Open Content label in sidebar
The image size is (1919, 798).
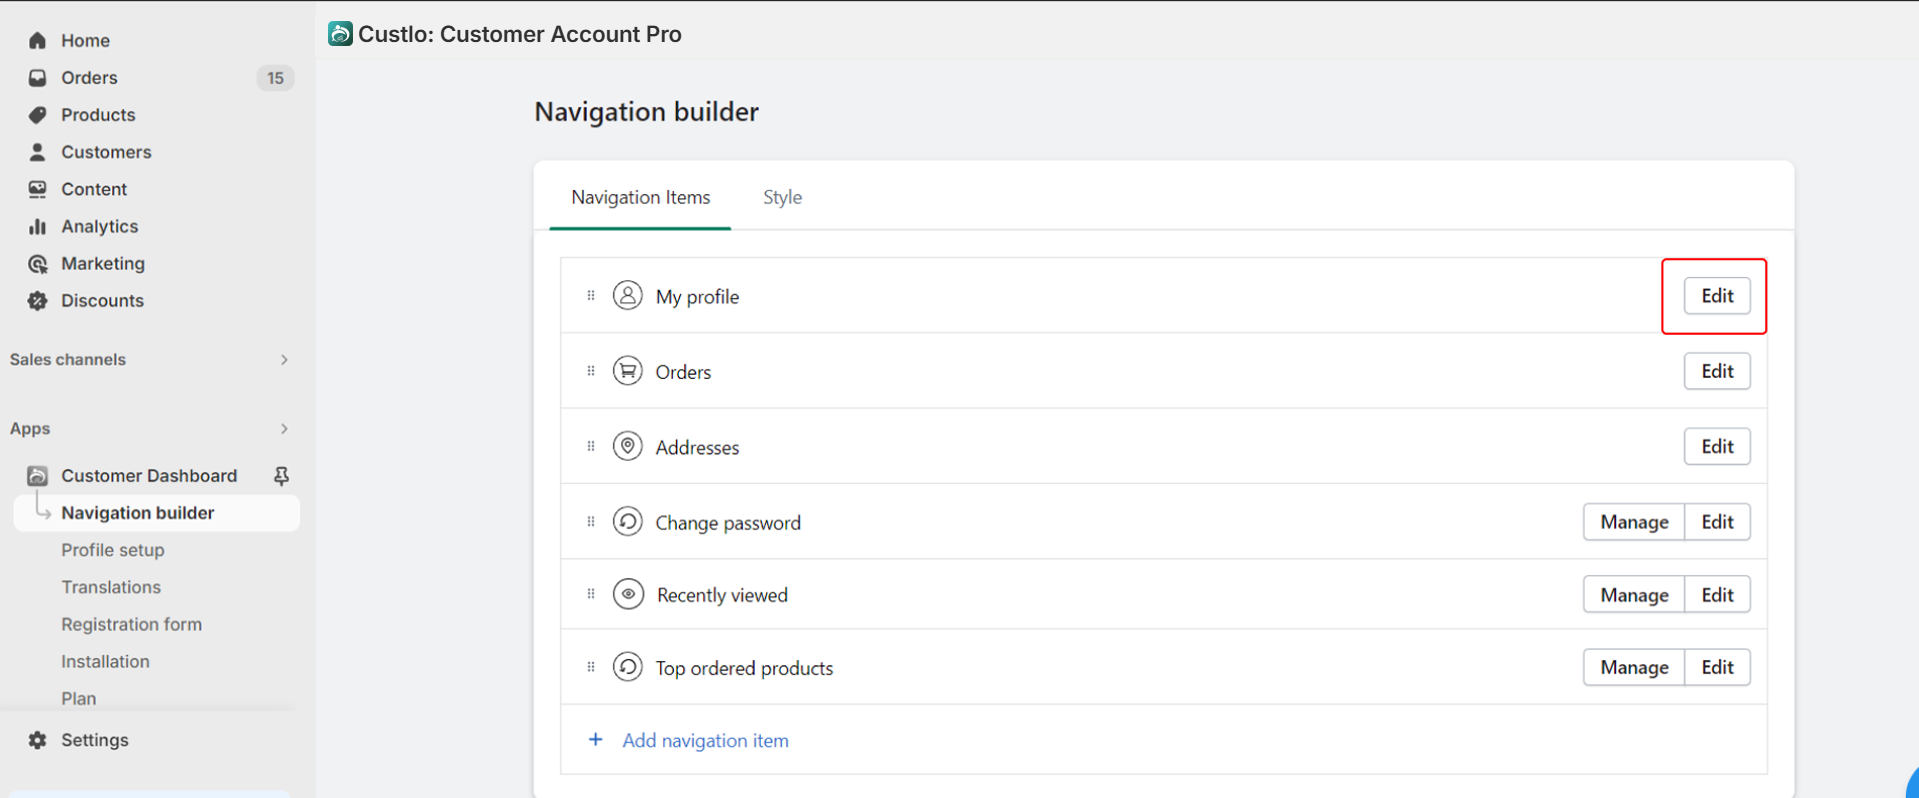[x=94, y=189]
